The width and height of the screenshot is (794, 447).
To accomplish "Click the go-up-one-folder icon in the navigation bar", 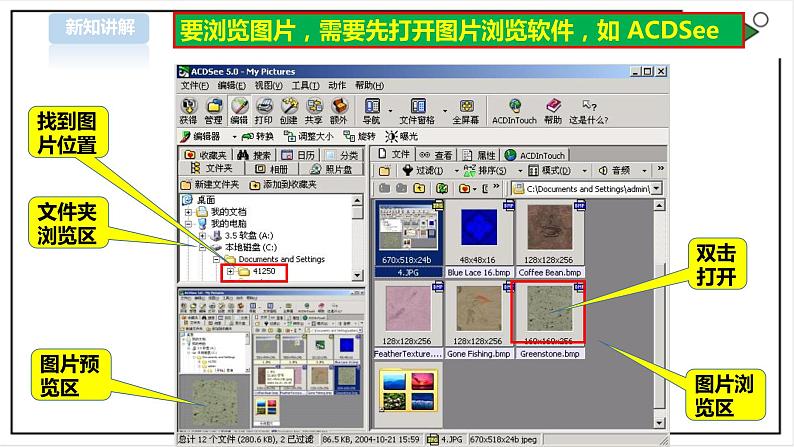I will [419, 188].
